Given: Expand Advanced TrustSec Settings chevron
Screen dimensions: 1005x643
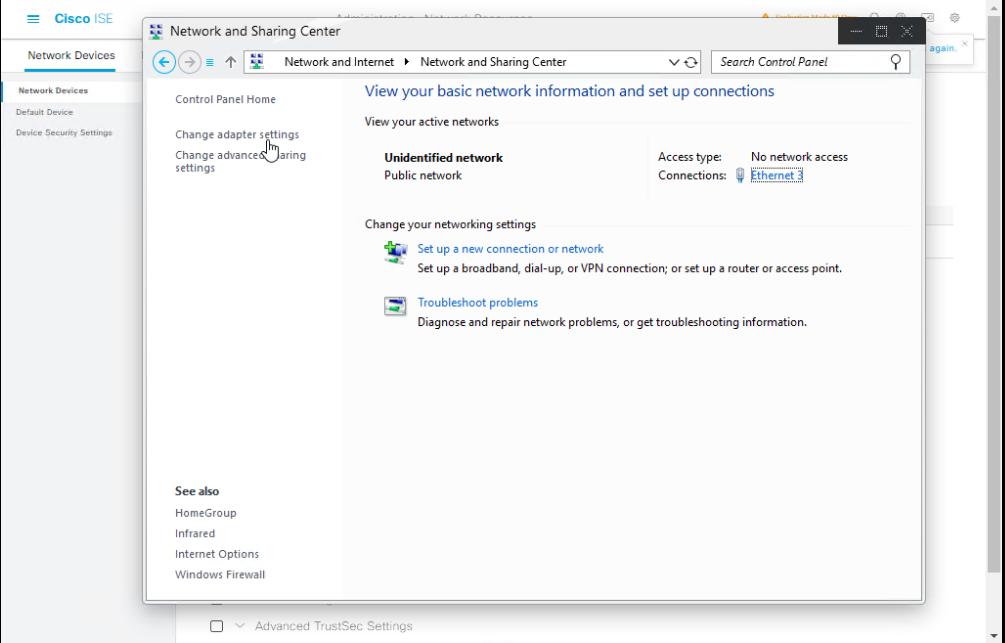Looking at the screenshot, I should tap(240, 626).
